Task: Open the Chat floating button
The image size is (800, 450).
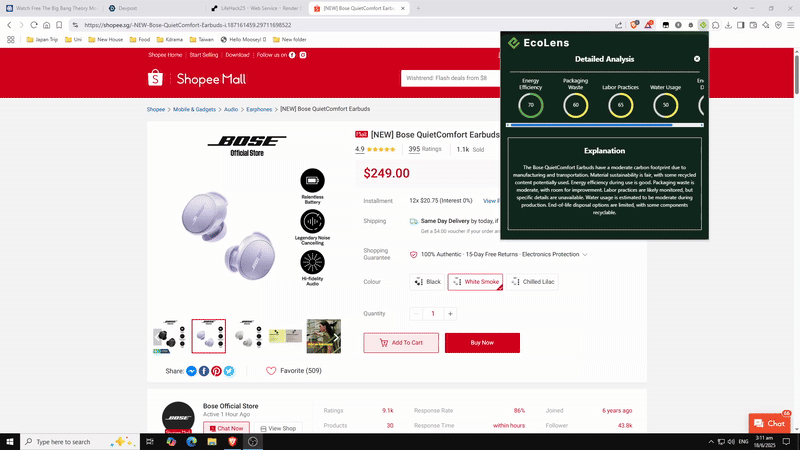Action: (769, 423)
